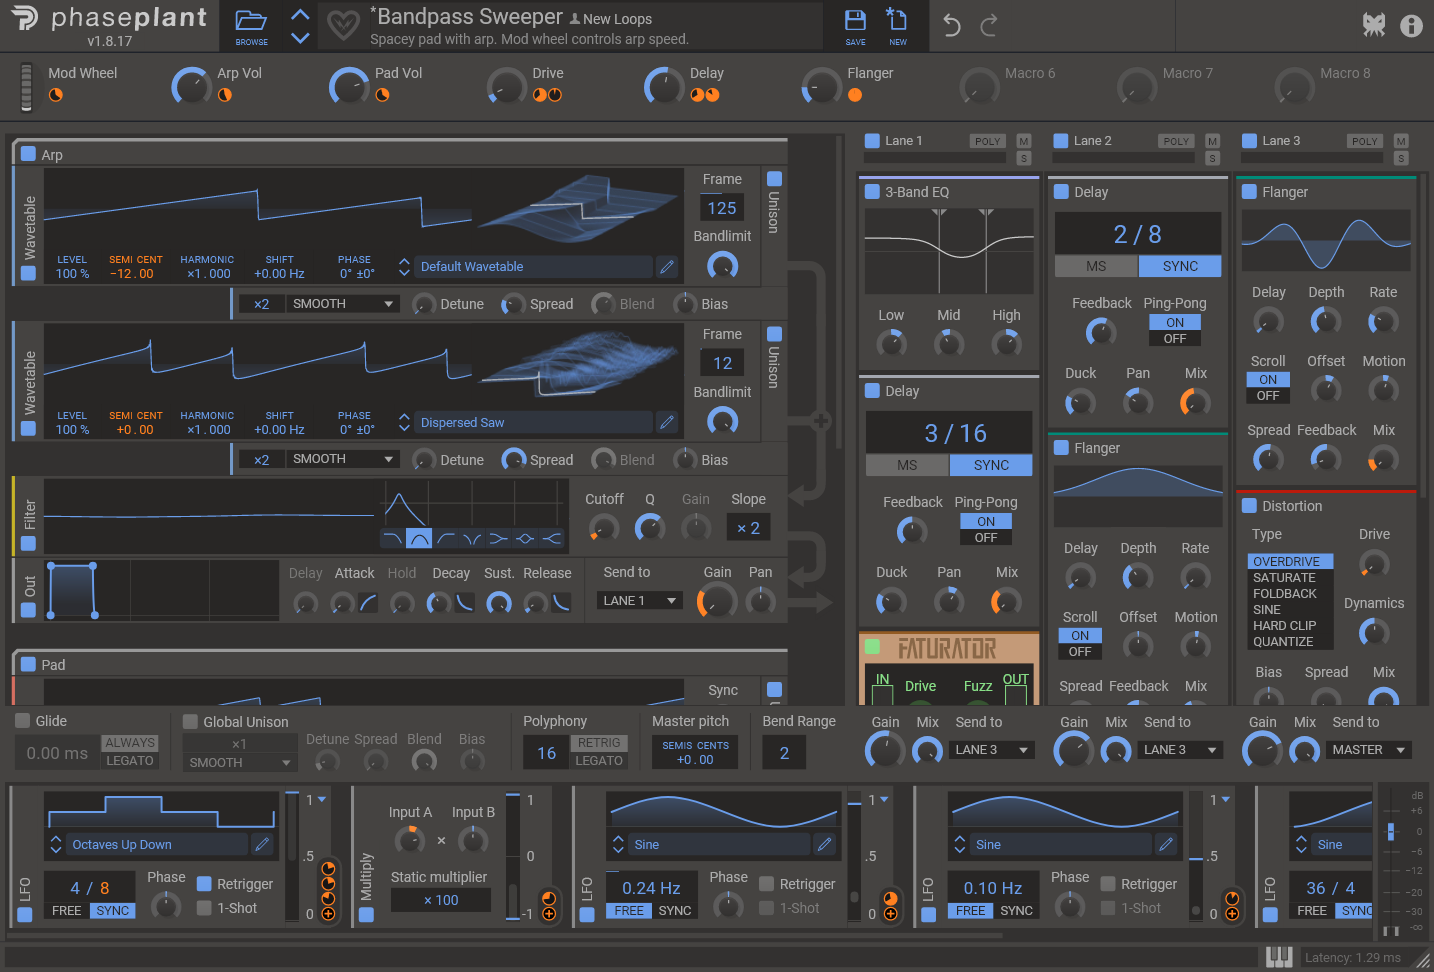Open the info button at top right
The width and height of the screenshot is (1434, 972).
tap(1411, 26)
